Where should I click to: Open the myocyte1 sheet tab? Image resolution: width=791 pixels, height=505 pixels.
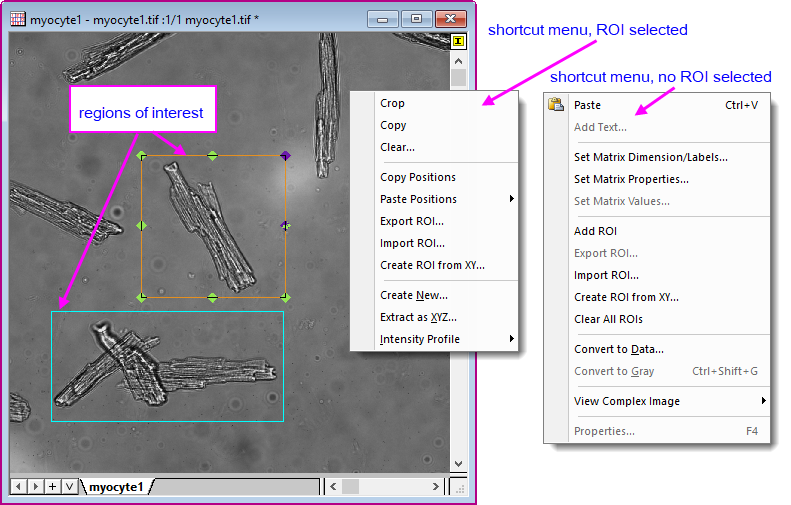[x=116, y=487]
